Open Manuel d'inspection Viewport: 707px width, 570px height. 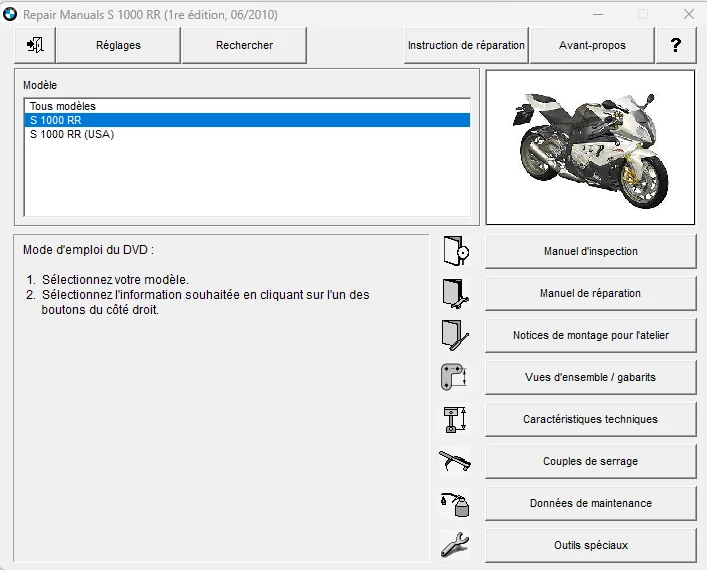(591, 251)
